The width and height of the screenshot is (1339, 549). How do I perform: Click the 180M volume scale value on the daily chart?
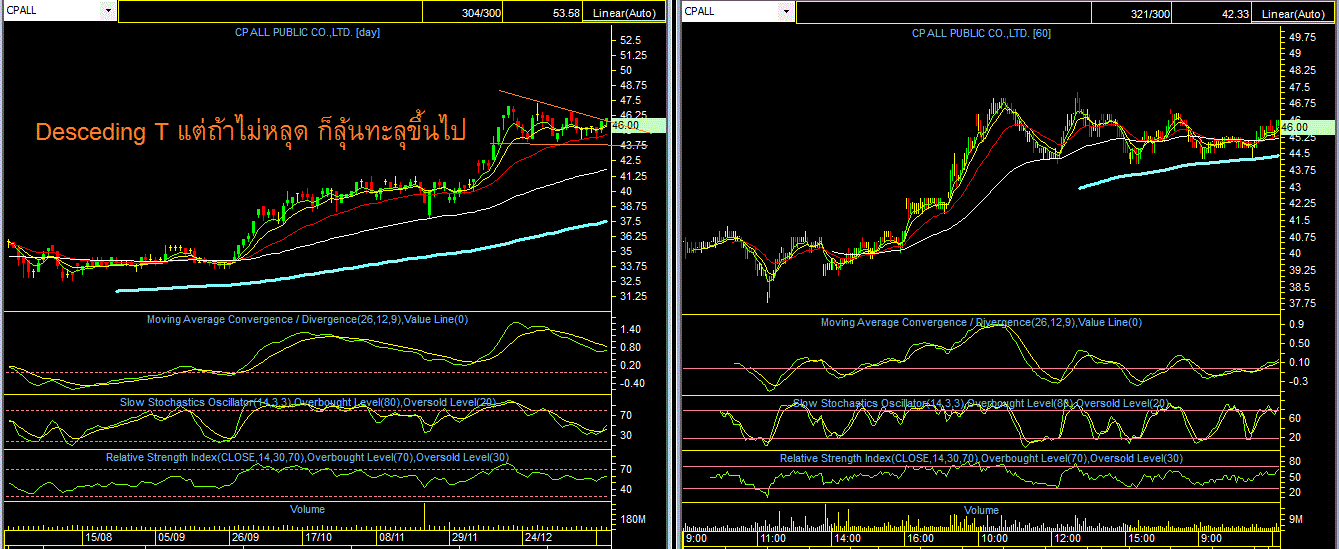[633, 520]
